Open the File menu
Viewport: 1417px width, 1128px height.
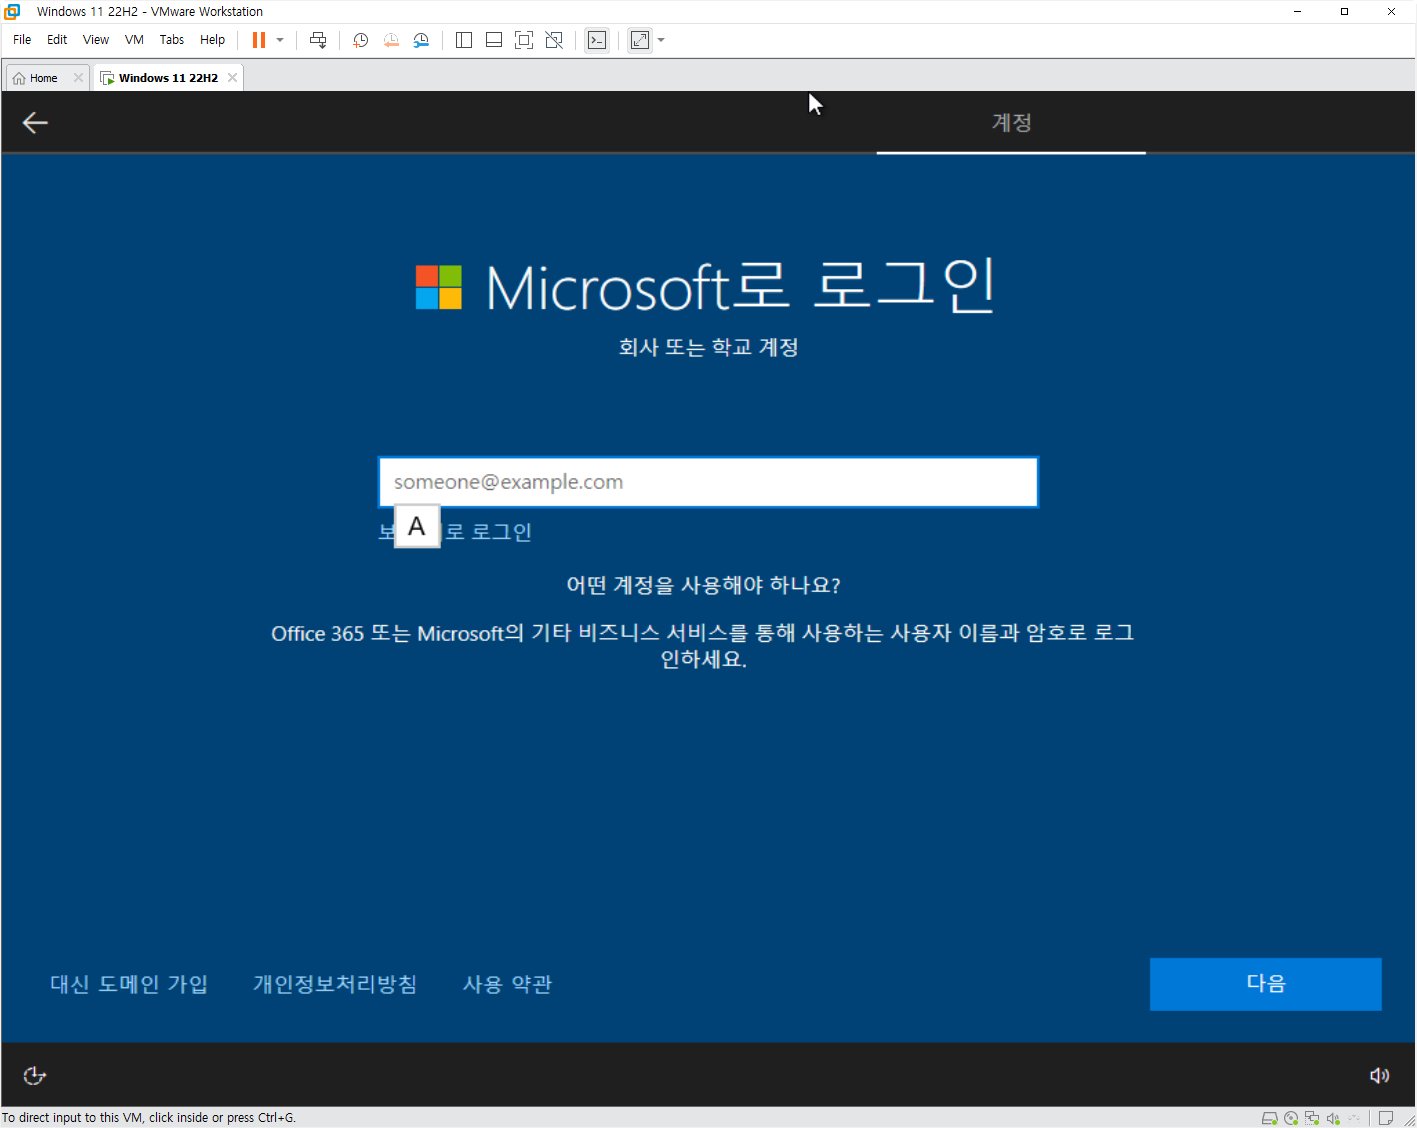(22, 40)
